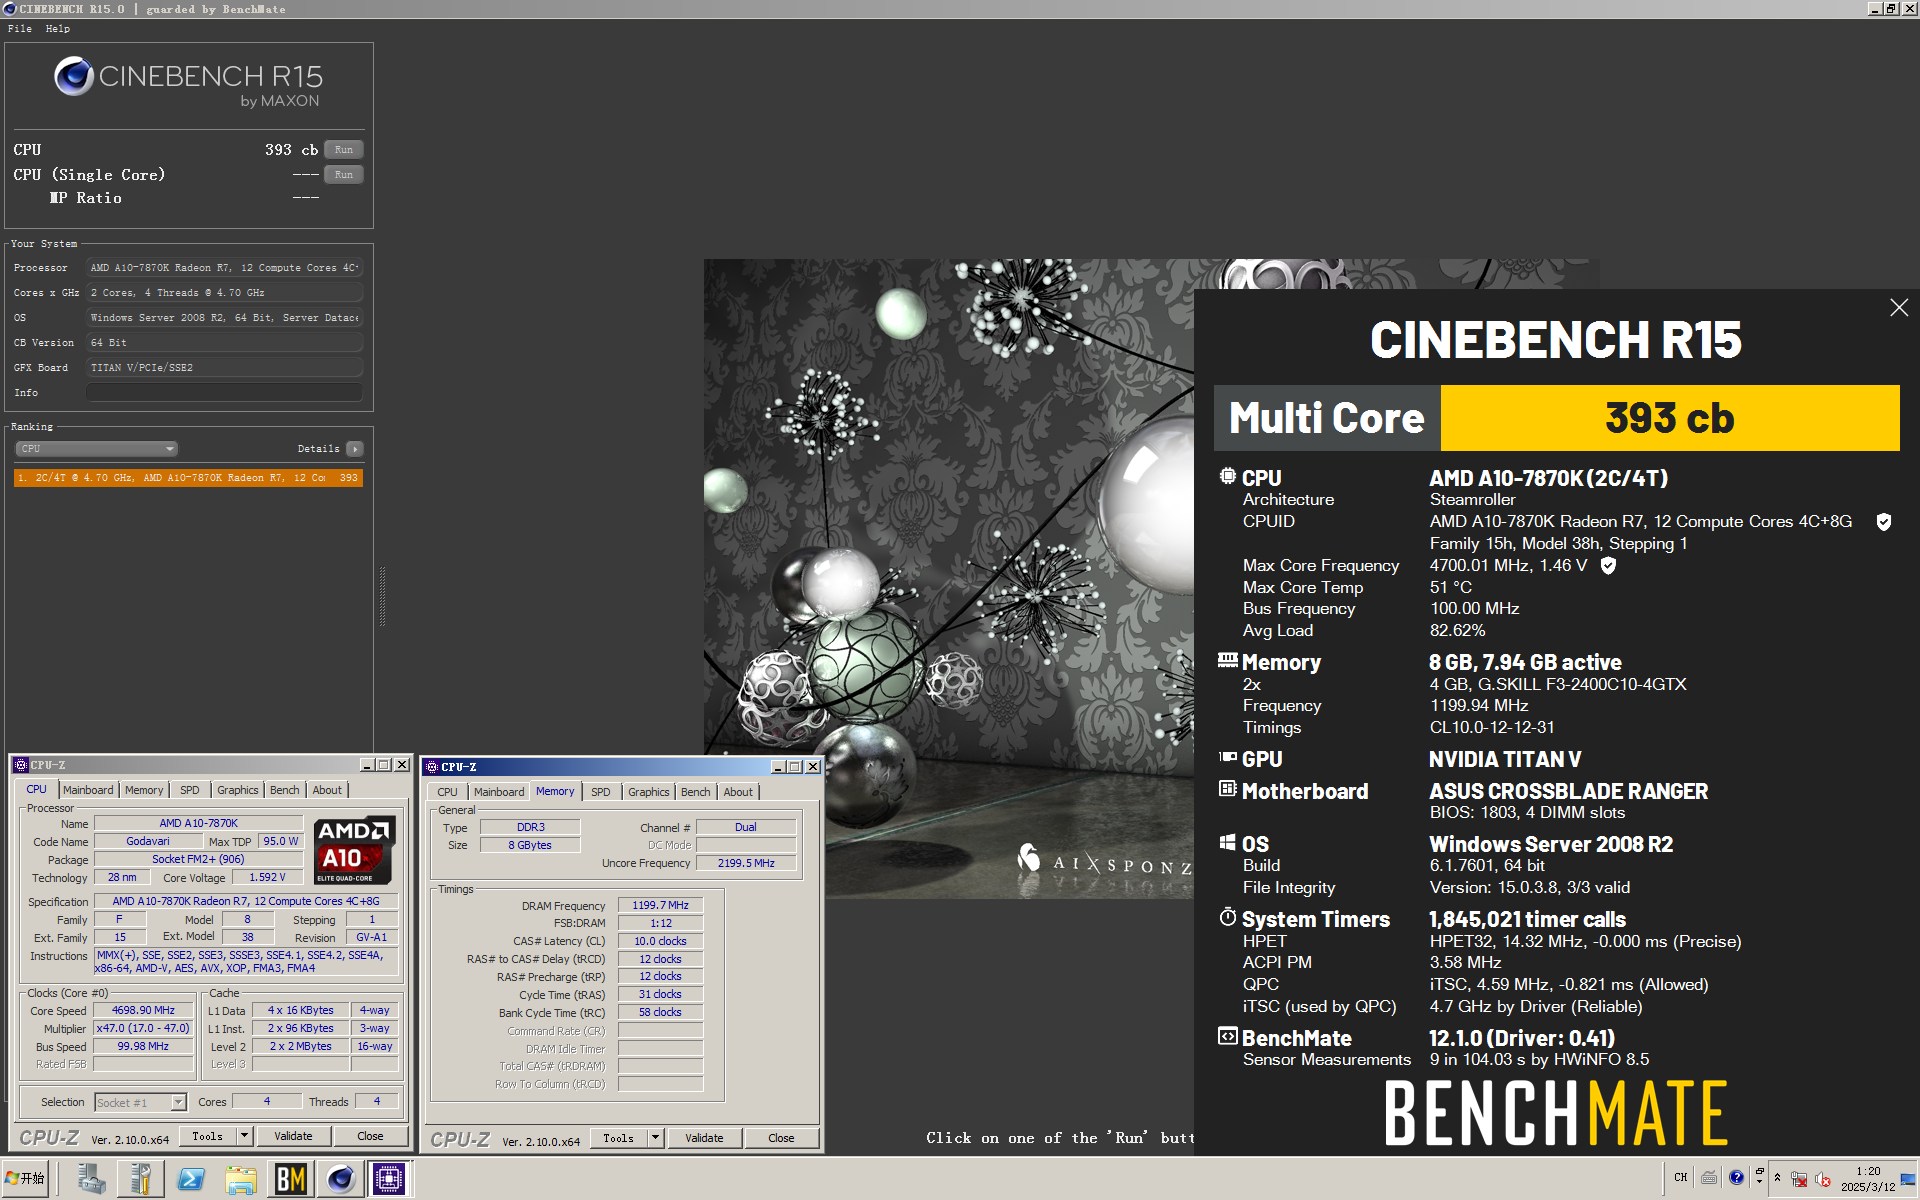1920x1200 pixels.
Task: Click the CPUID verified shield icon
Action: click(x=1884, y=522)
